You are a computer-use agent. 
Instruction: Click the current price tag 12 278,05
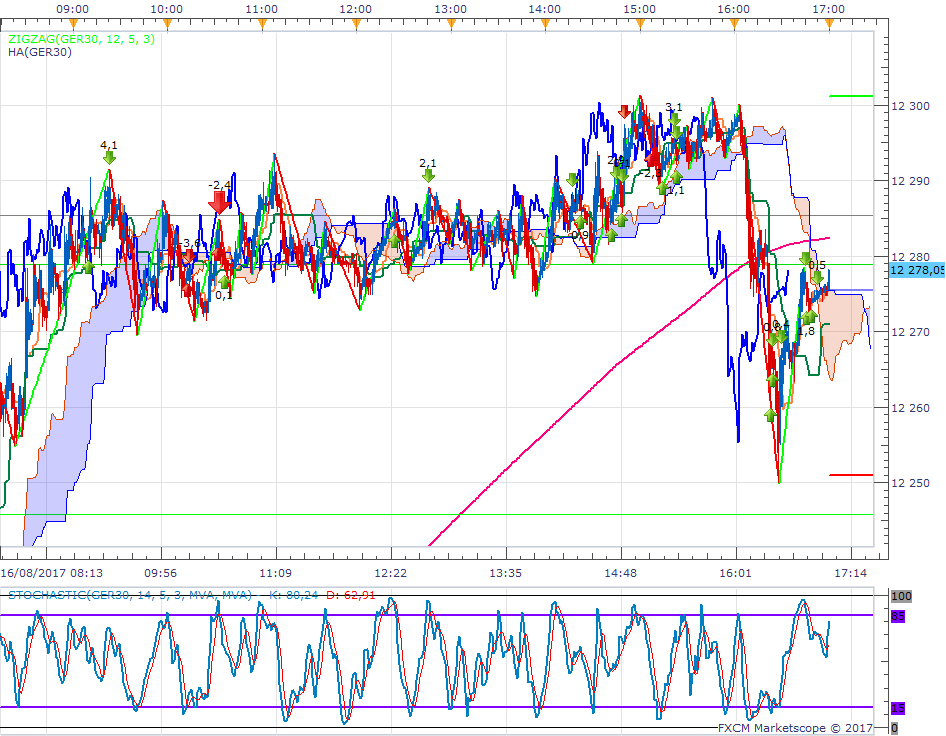[915, 270]
